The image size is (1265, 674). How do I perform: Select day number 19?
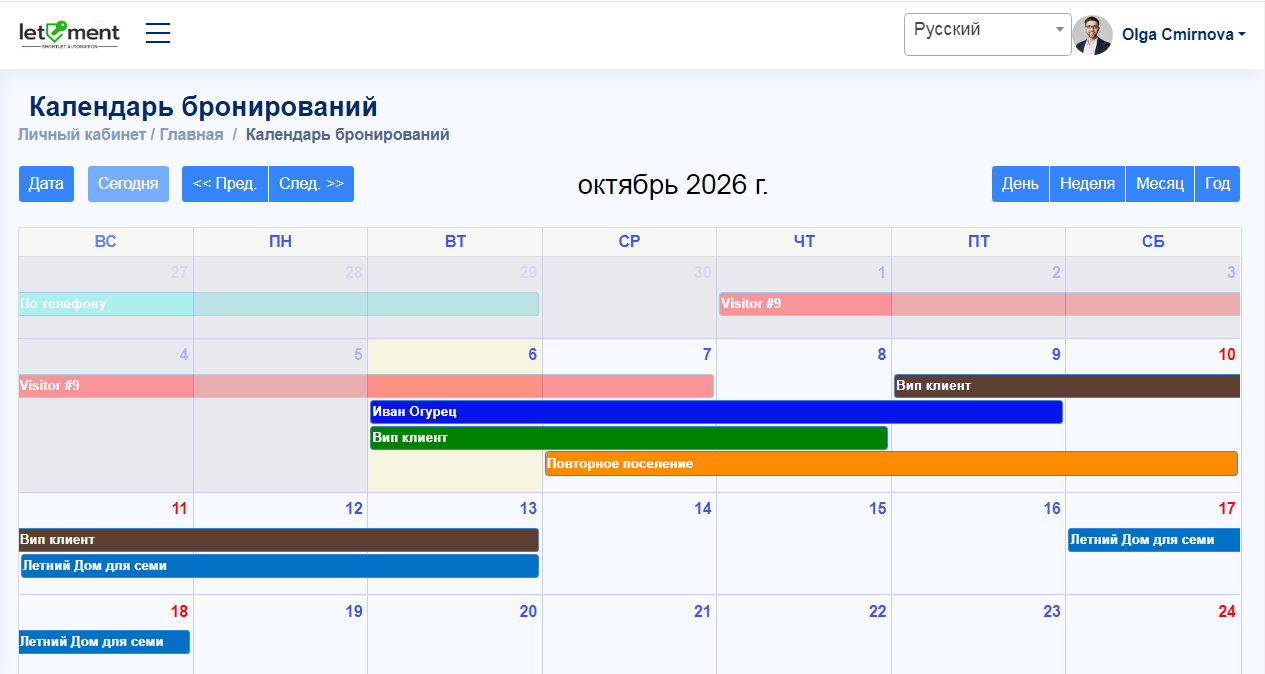coord(354,612)
